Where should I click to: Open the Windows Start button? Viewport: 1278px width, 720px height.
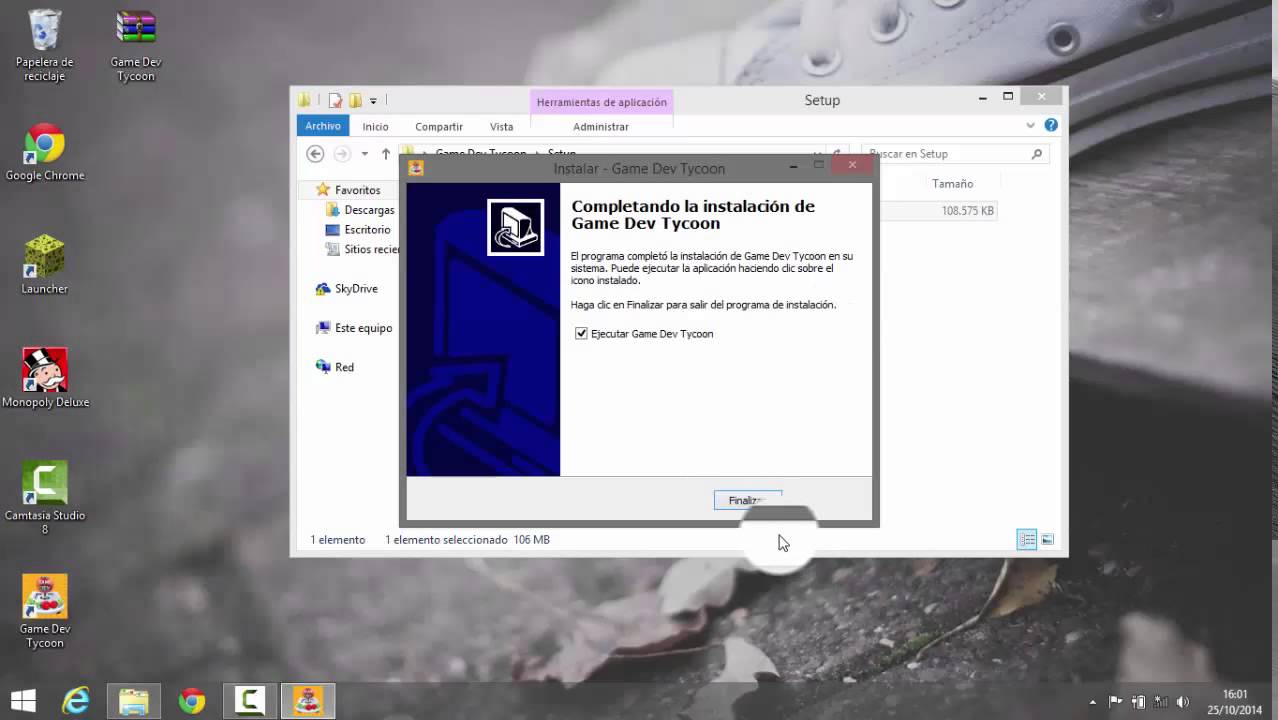pos(22,701)
